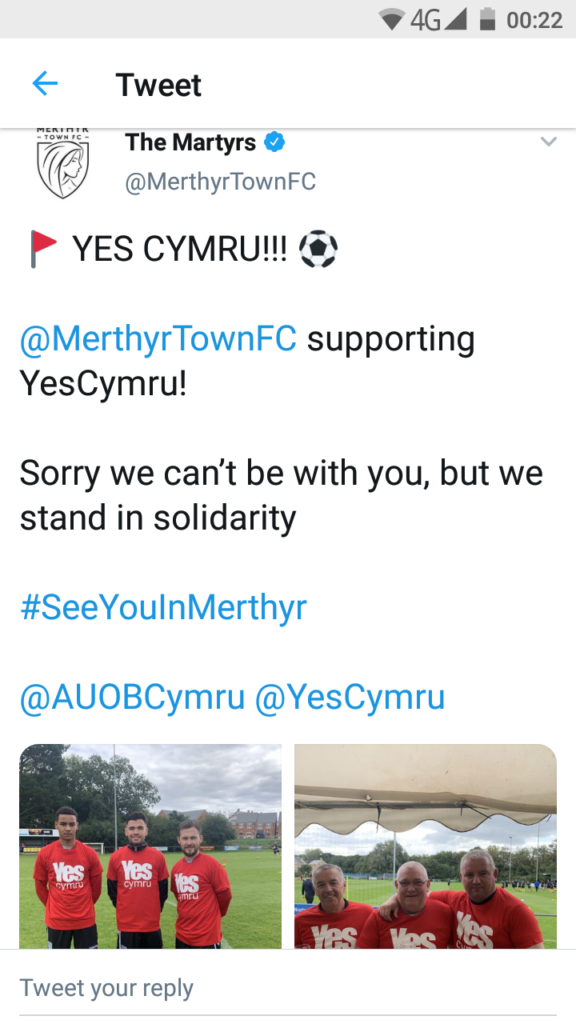Focus the Tweet your reply field

(x=288, y=987)
